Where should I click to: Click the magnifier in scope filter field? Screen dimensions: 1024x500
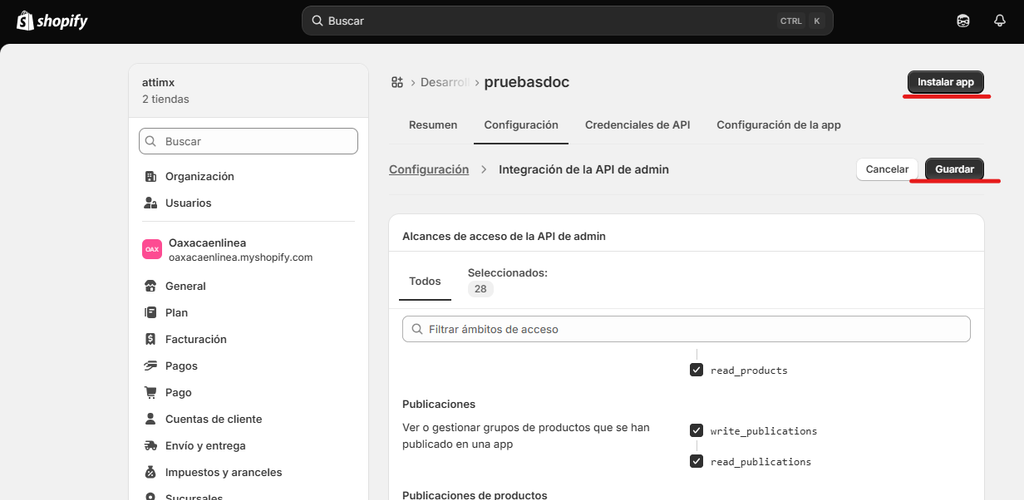click(x=416, y=330)
